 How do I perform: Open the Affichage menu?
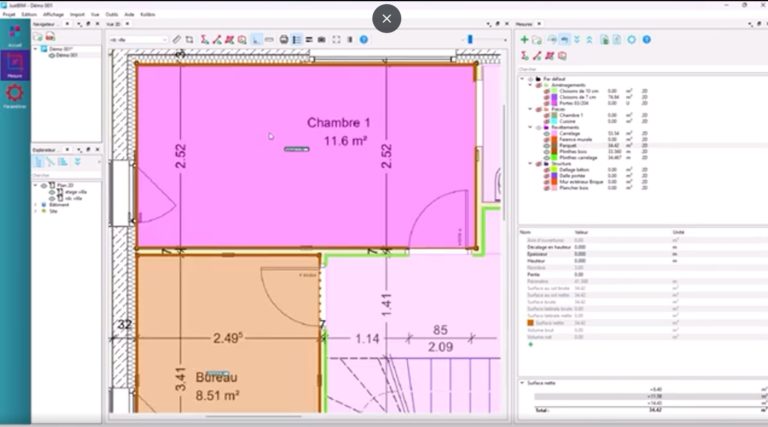pos(53,15)
